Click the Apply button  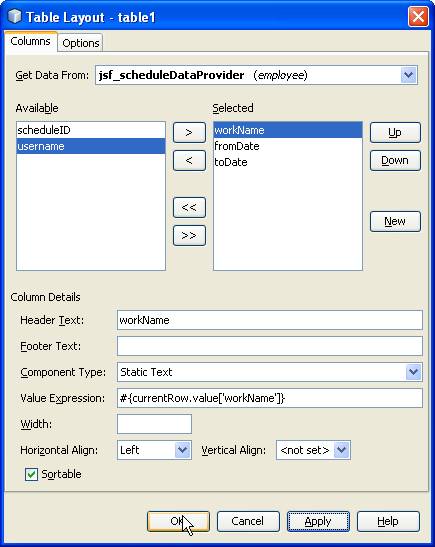click(x=318, y=521)
